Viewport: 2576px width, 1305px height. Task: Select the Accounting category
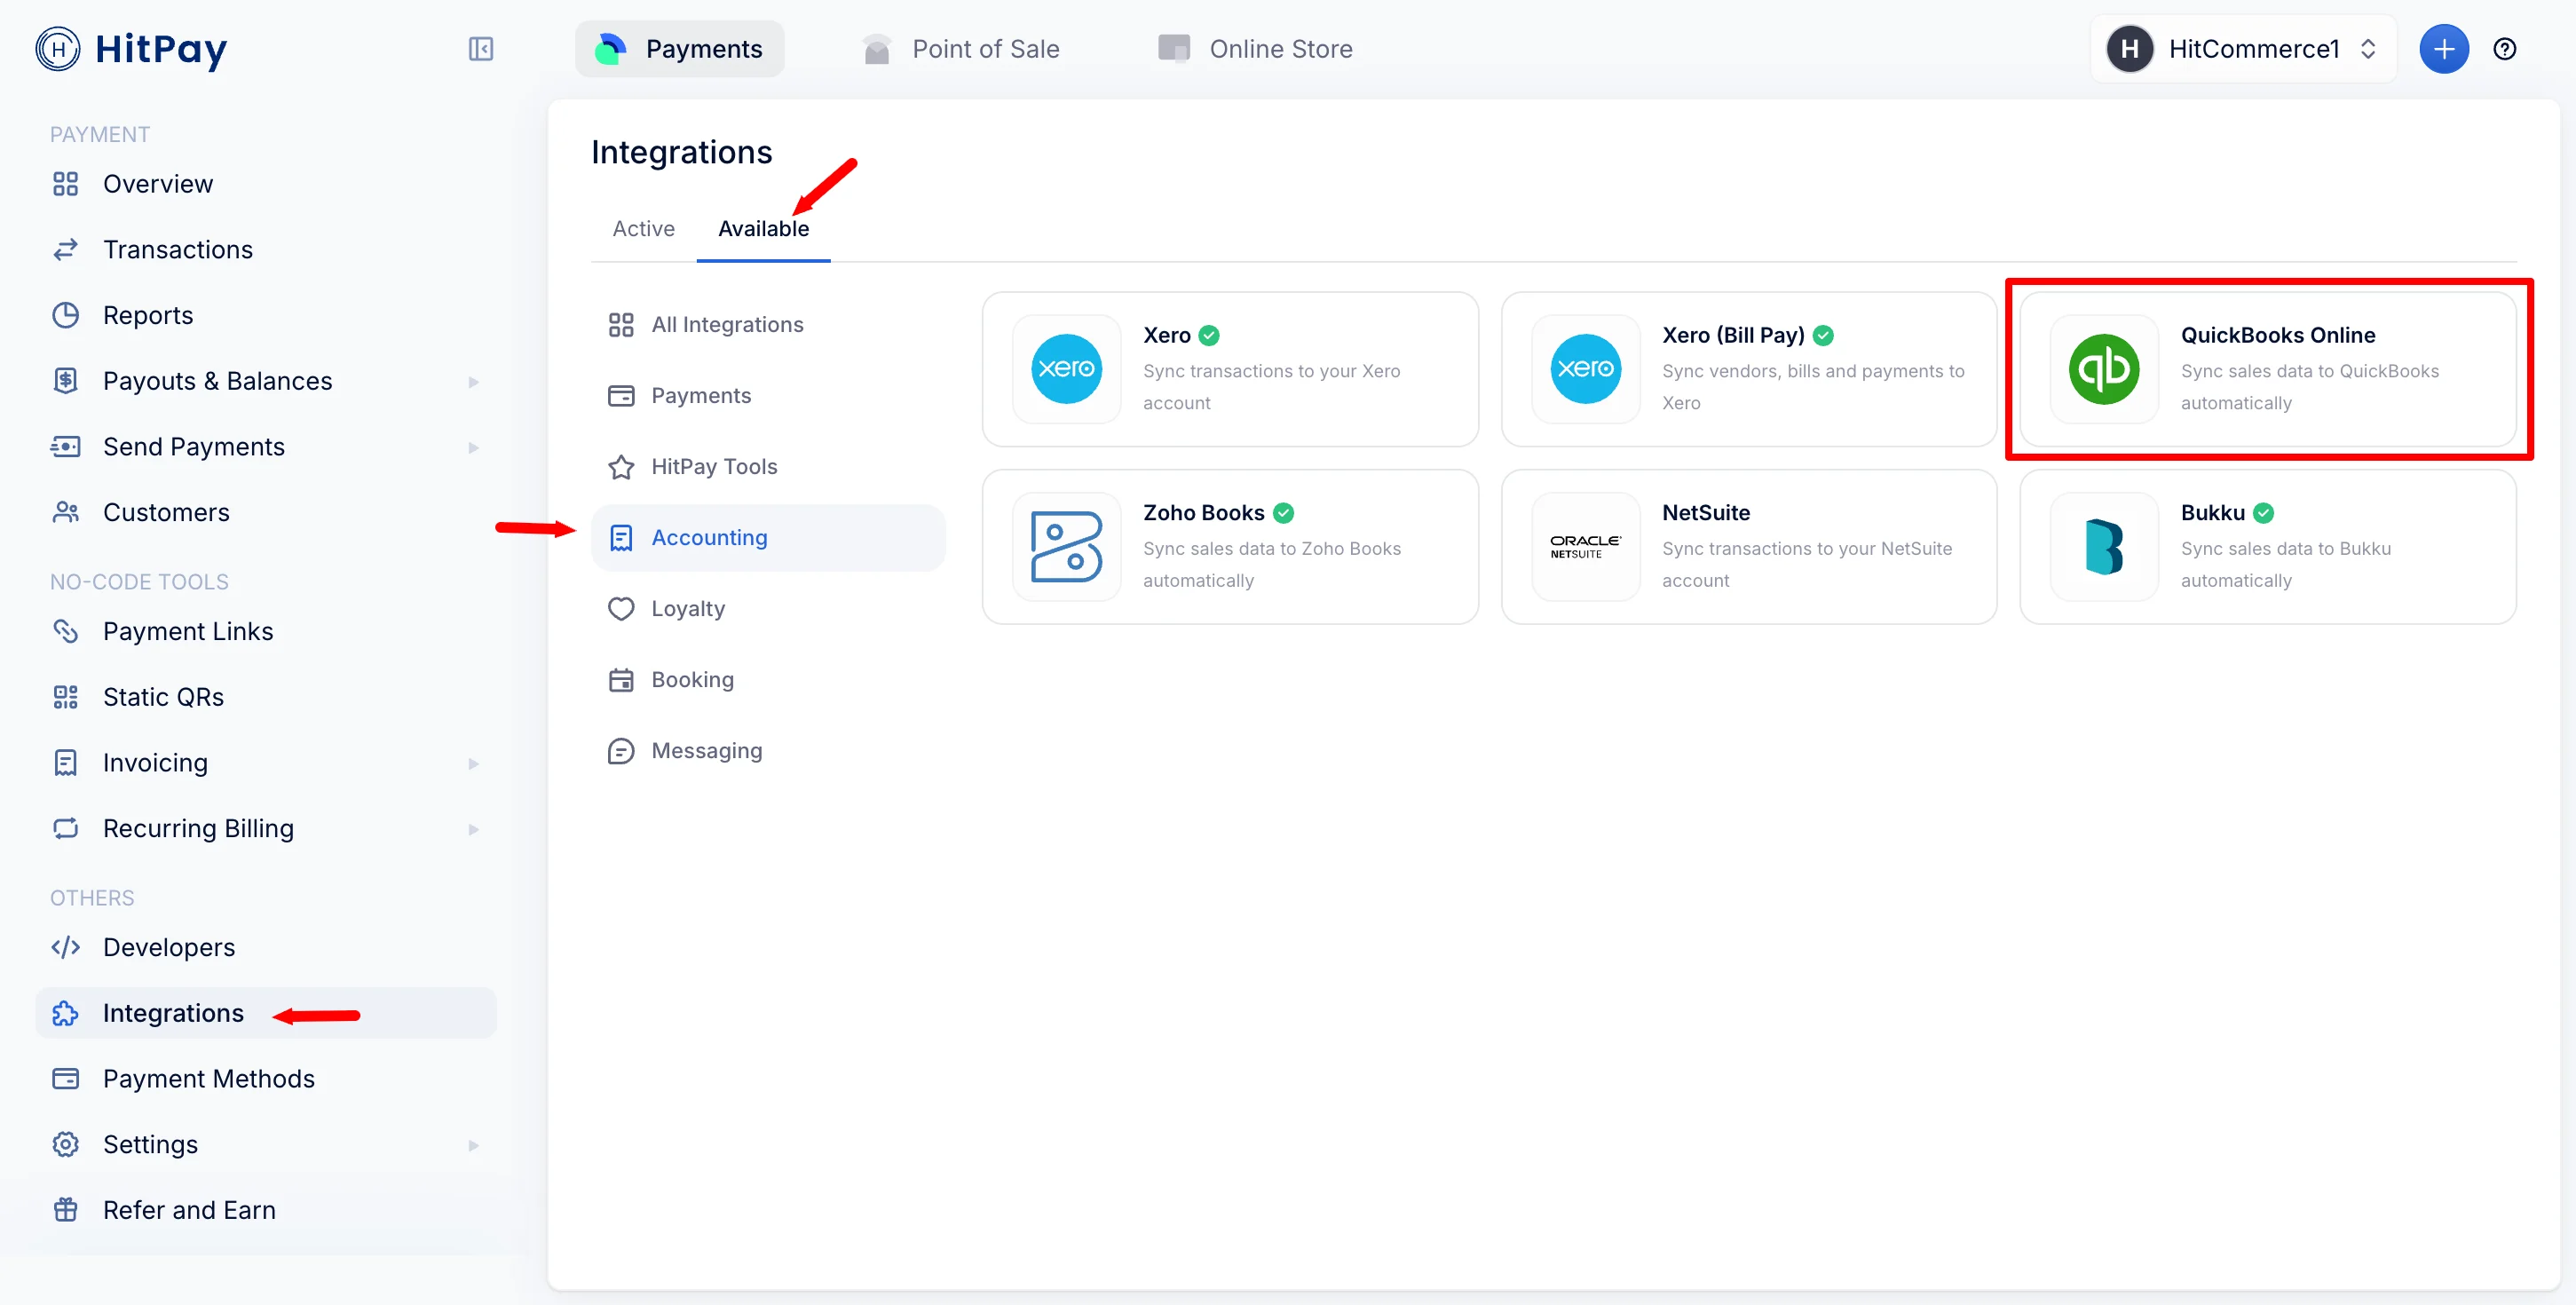point(767,538)
